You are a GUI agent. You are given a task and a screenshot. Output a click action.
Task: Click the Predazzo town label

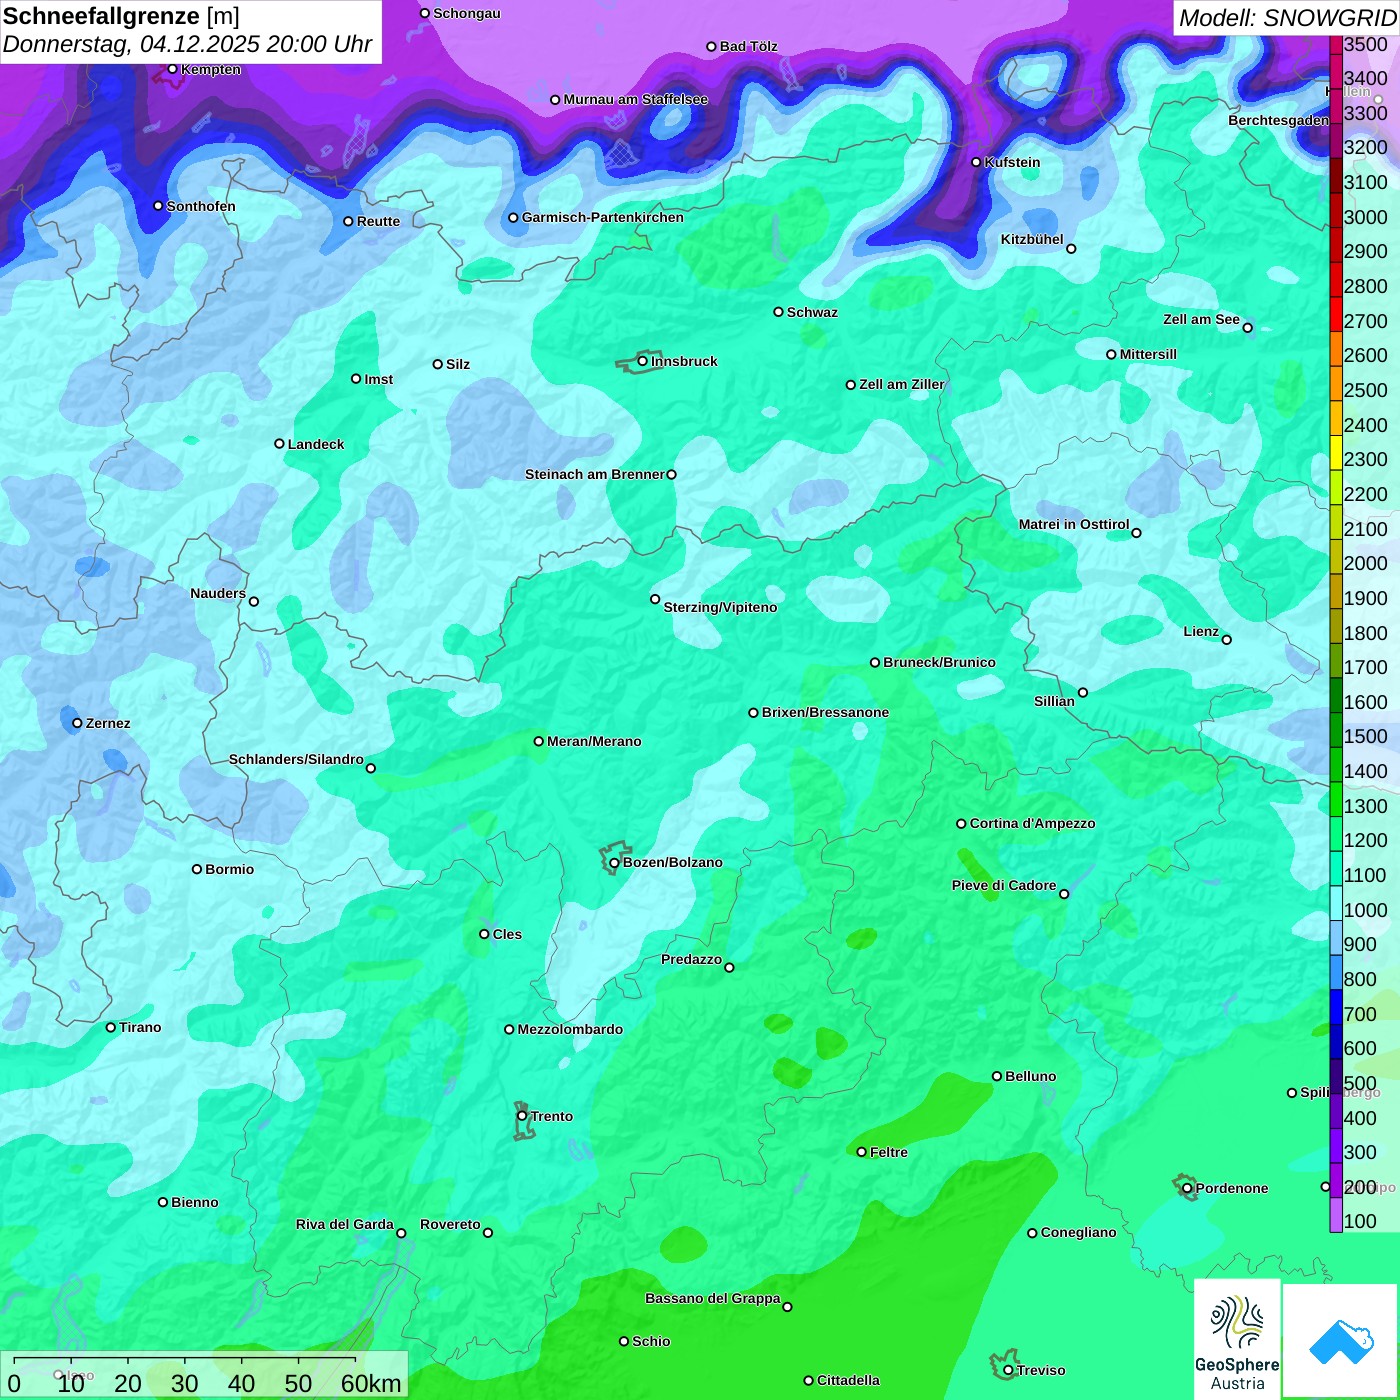pos(691,959)
